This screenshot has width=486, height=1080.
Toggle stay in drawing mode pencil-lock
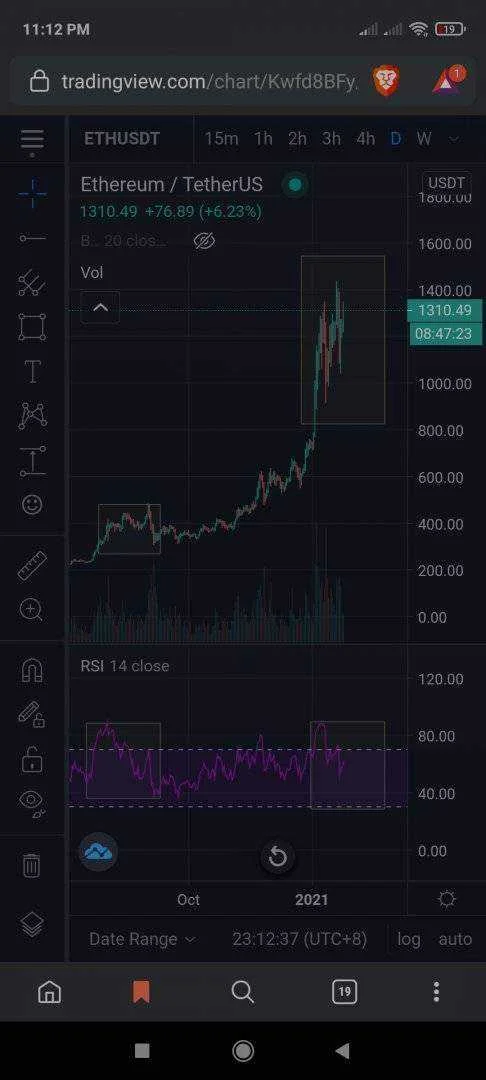32,714
